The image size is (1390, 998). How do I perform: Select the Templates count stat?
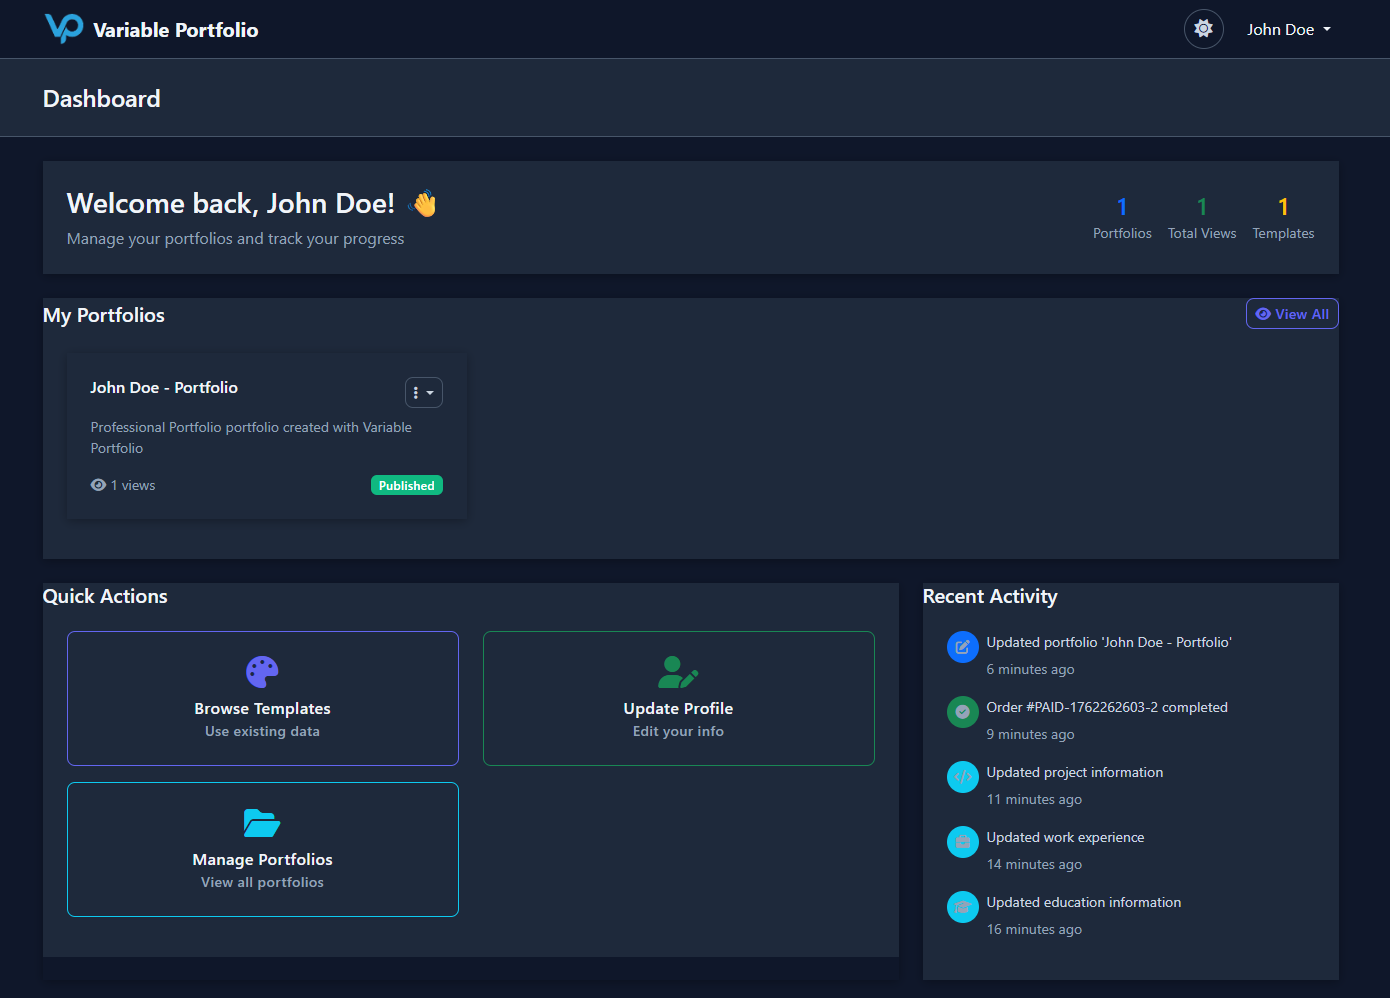(x=1283, y=218)
